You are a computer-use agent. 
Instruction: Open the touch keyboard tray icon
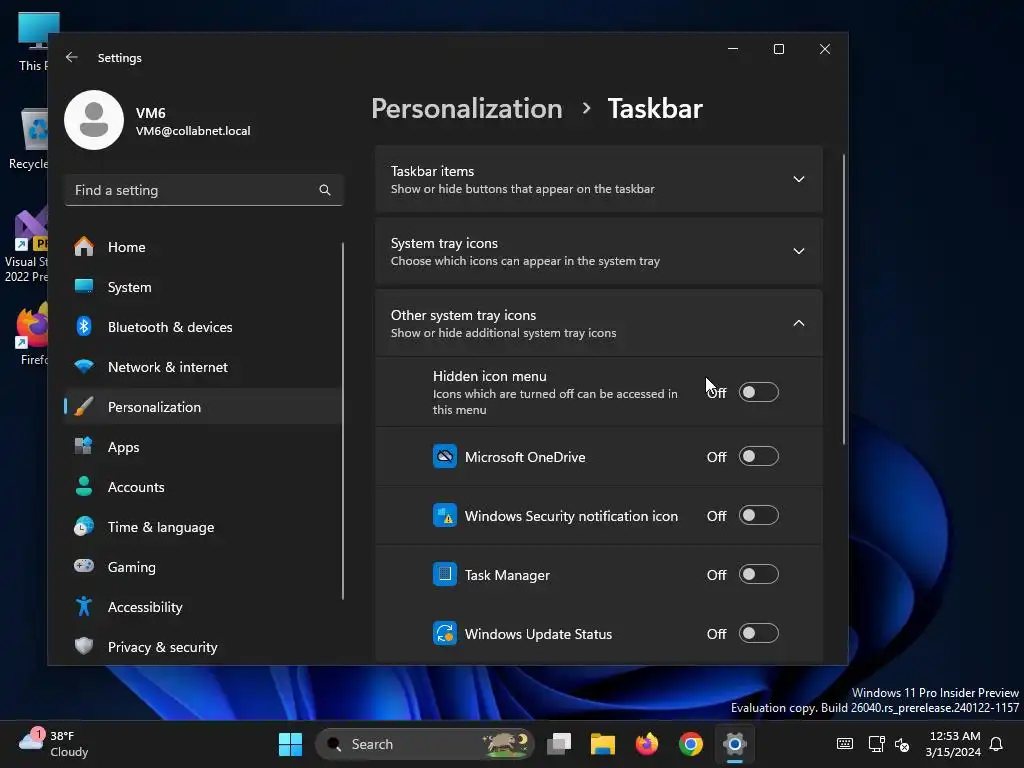tap(844, 744)
